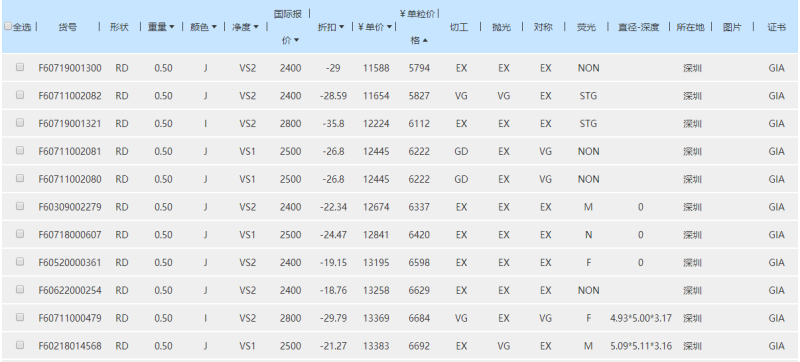Click the 5827 per-stone price cell
The image size is (800, 362).
(419, 96)
